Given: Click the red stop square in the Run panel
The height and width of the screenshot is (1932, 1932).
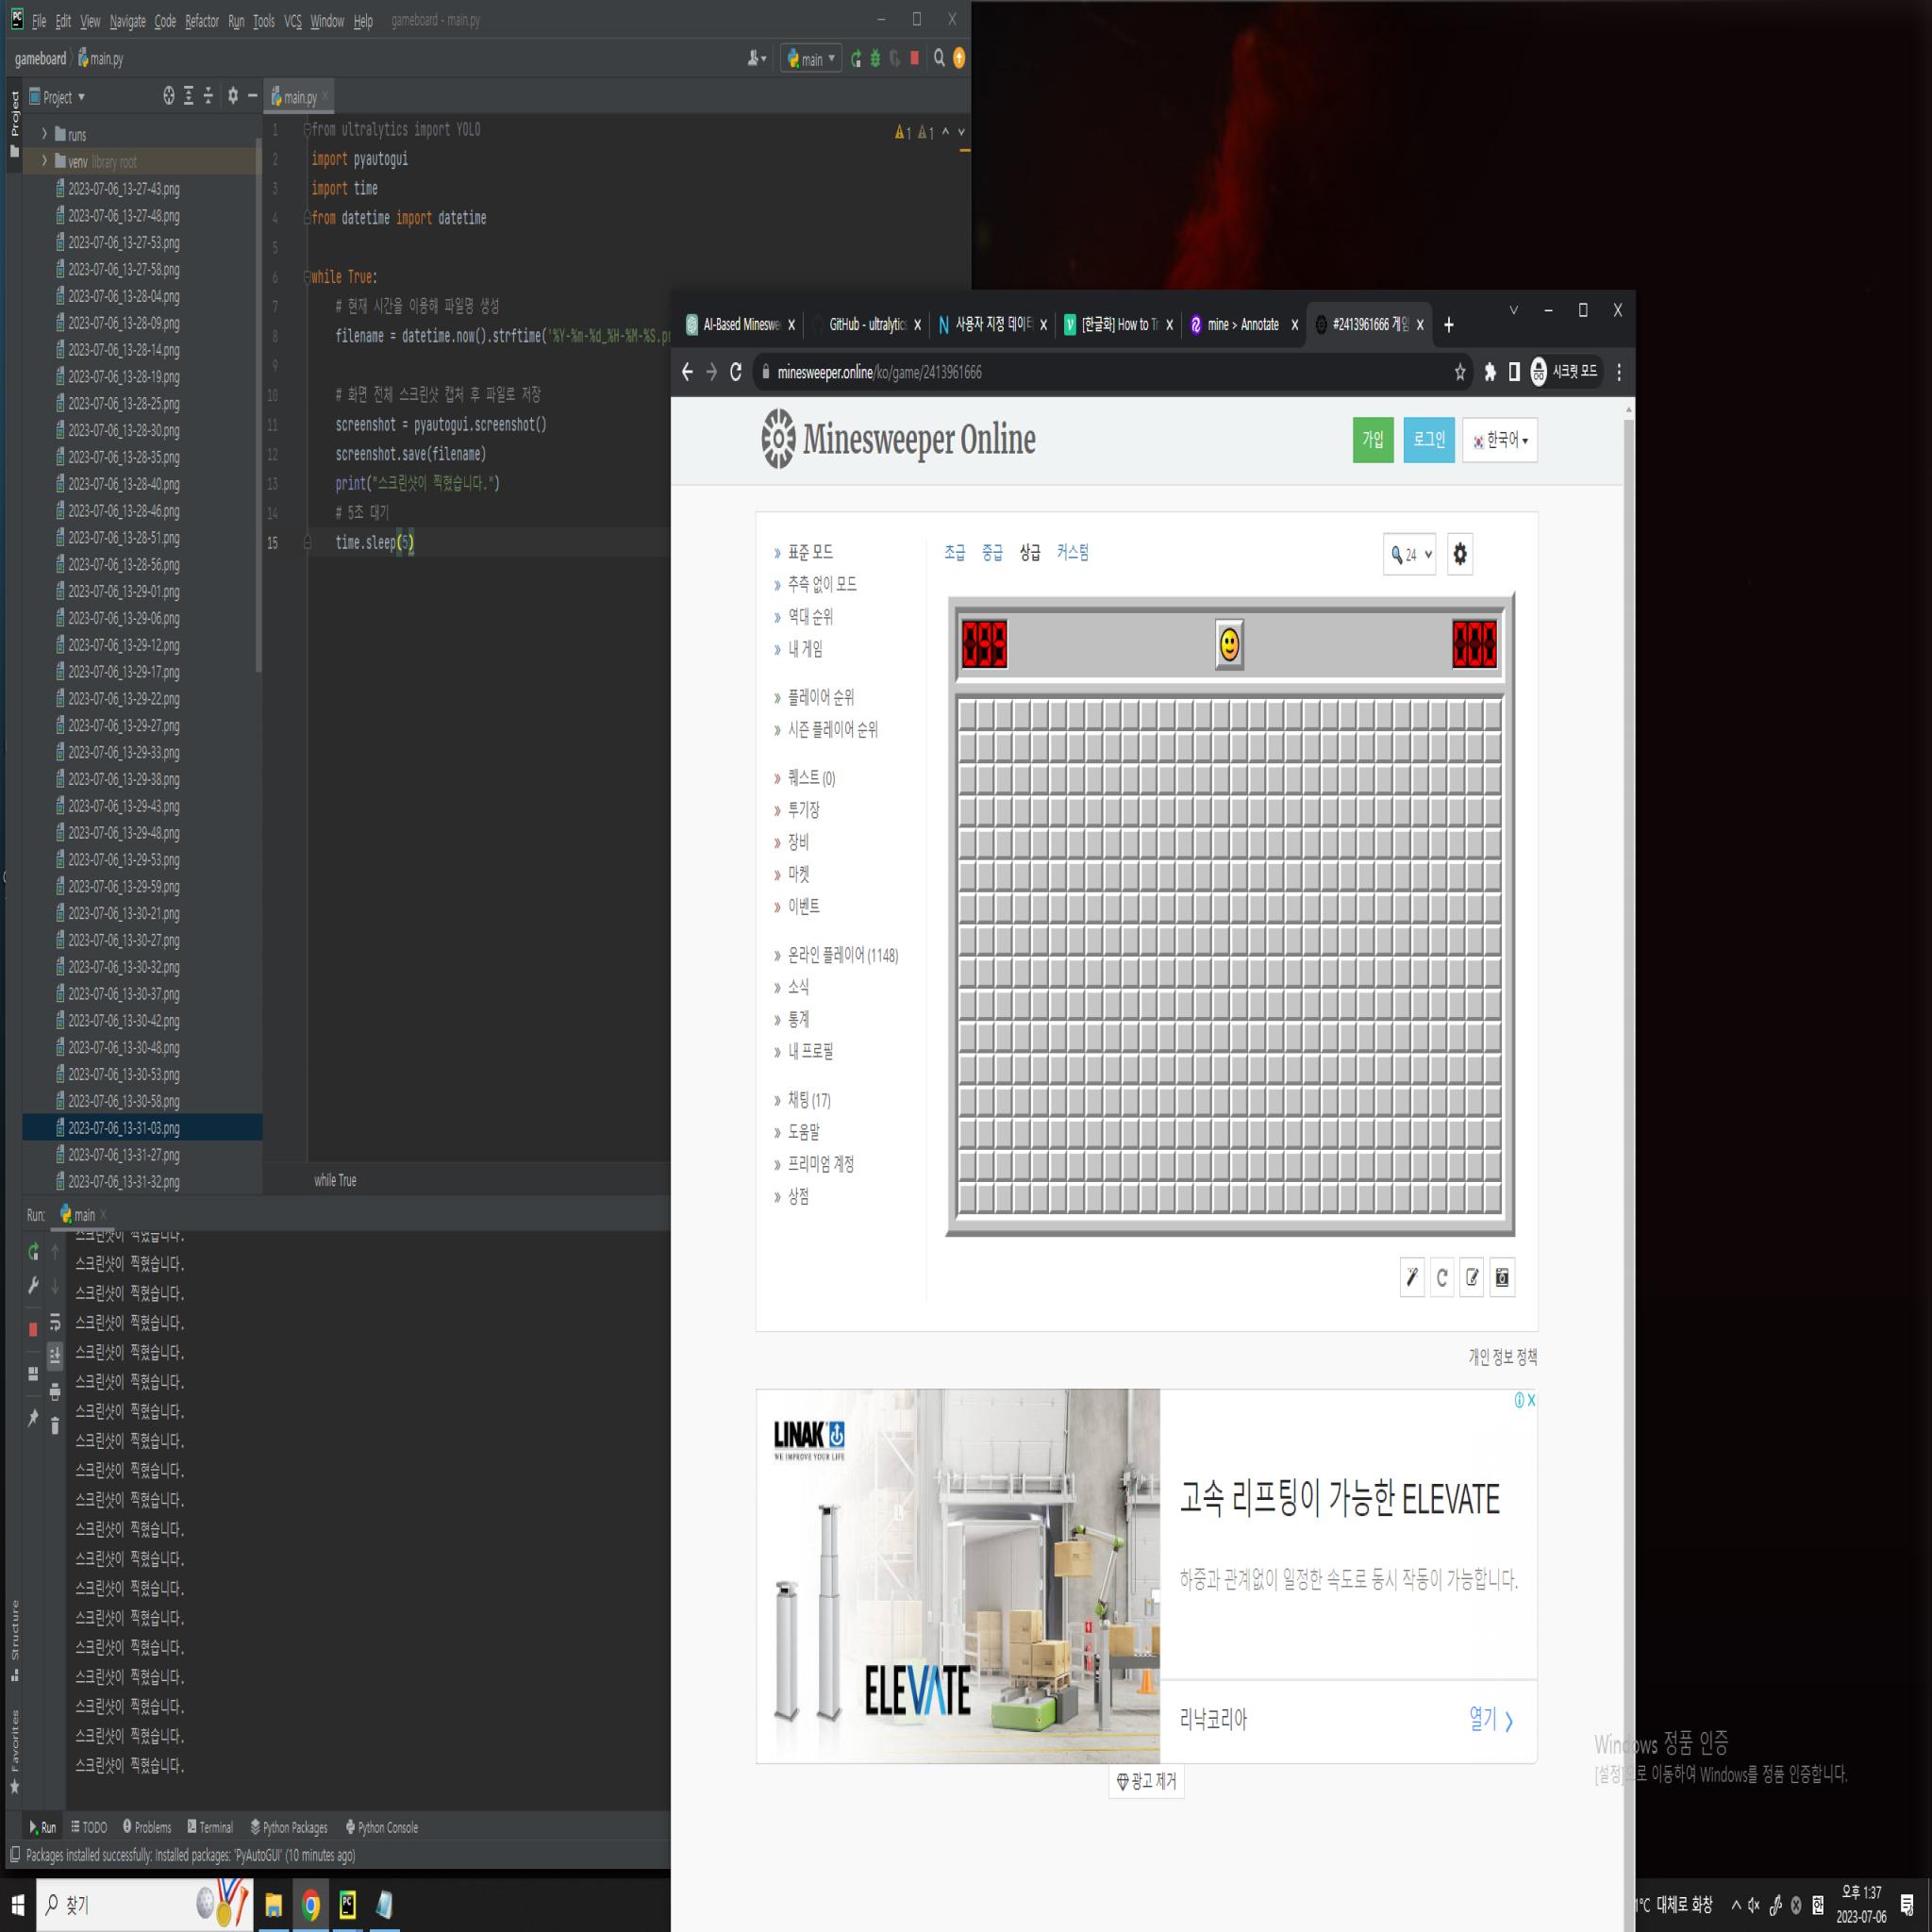Looking at the screenshot, I should point(33,1329).
